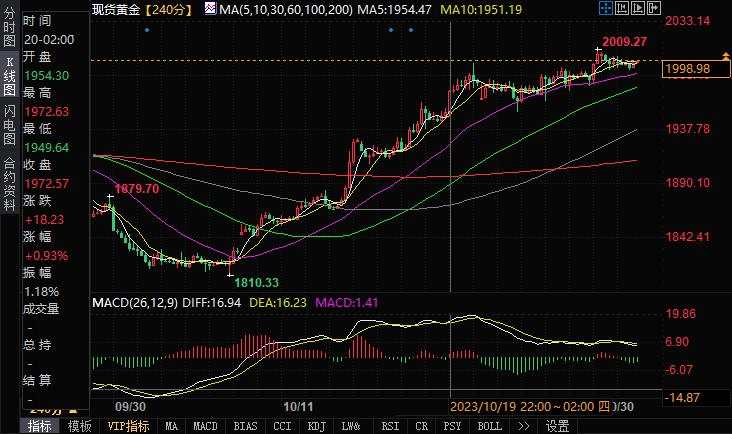Screen dimensions: 732x434
Task: Click the close price 1972.57
Action: tap(46, 183)
